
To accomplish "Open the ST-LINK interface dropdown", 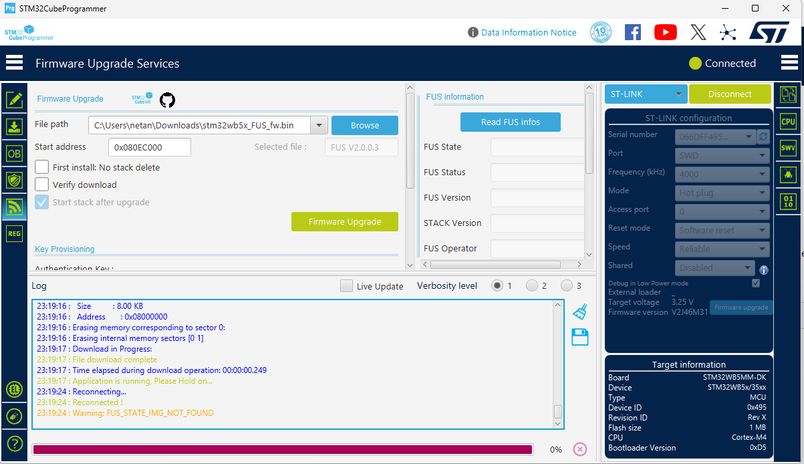I will [646, 94].
